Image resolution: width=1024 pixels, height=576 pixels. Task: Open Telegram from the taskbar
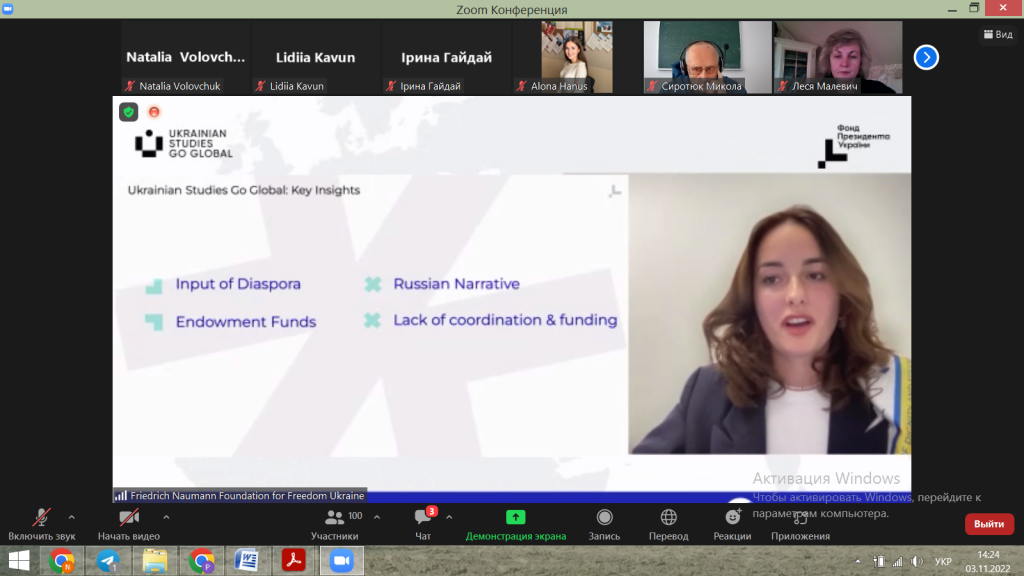tap(108, 561)
